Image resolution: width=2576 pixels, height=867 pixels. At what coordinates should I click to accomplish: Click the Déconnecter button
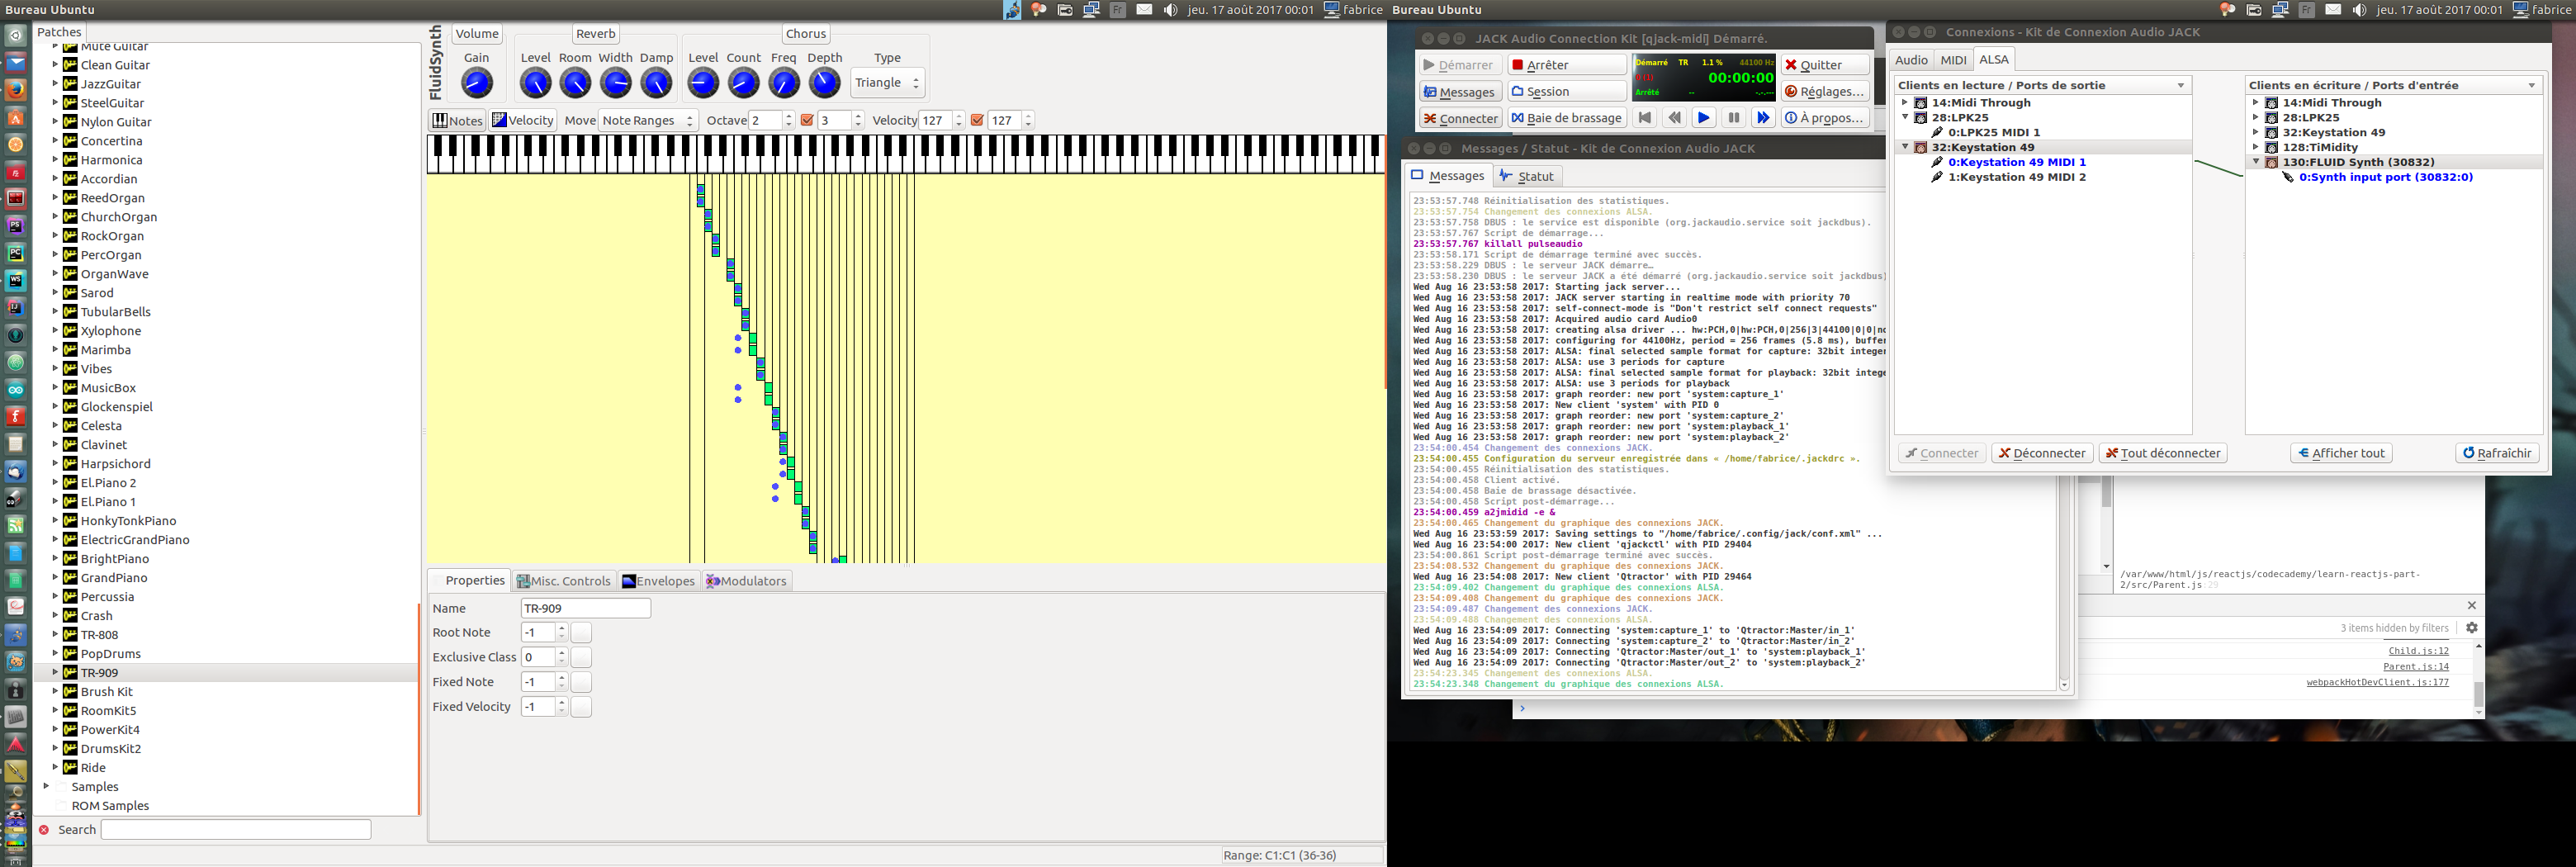coord(2041,453)
